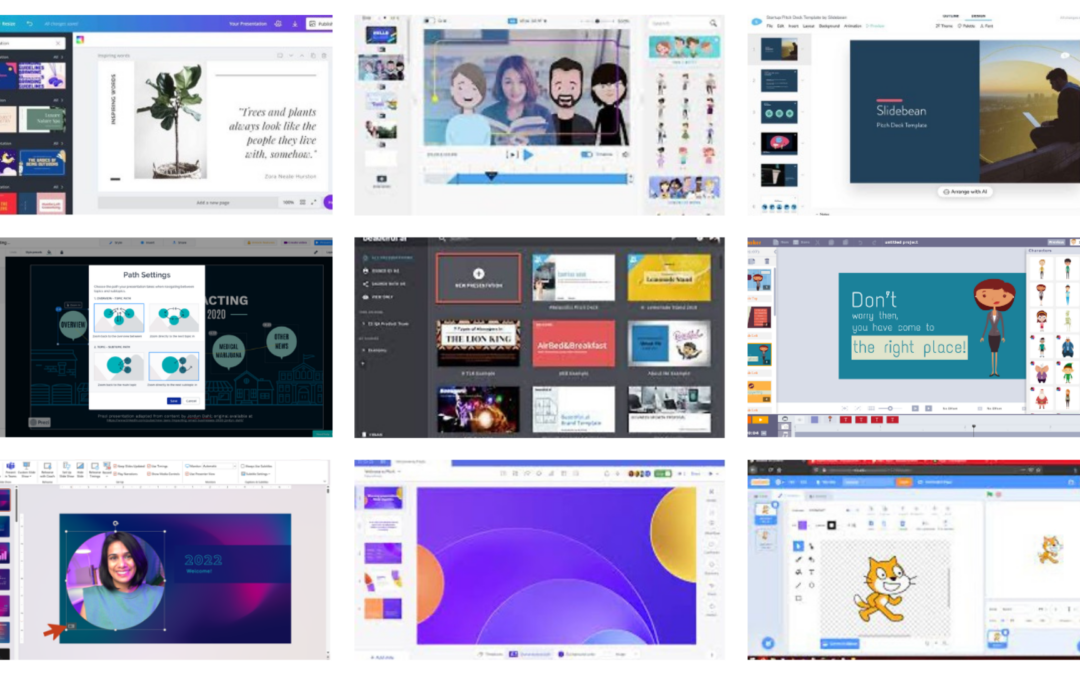
Task: Expand the Product Team folder in Beautiful.ai
Action: pos(386,324)
